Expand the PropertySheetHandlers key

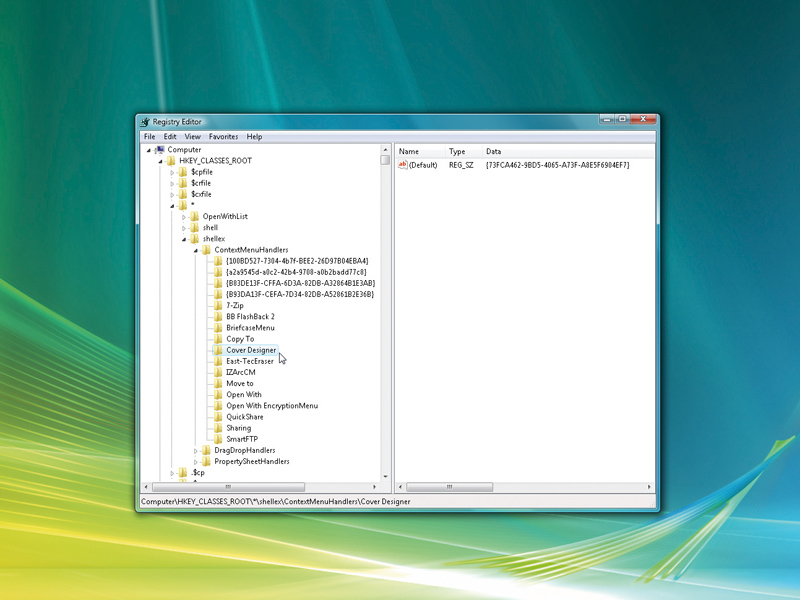click(196, 462)
